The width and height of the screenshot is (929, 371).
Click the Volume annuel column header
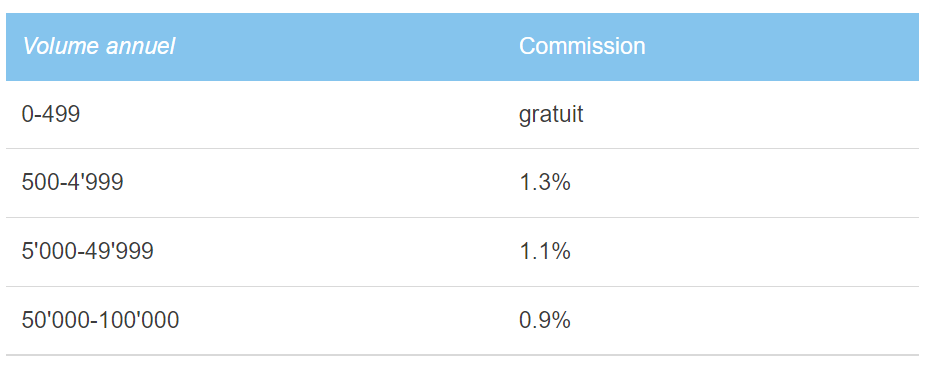tap(98, 46)
